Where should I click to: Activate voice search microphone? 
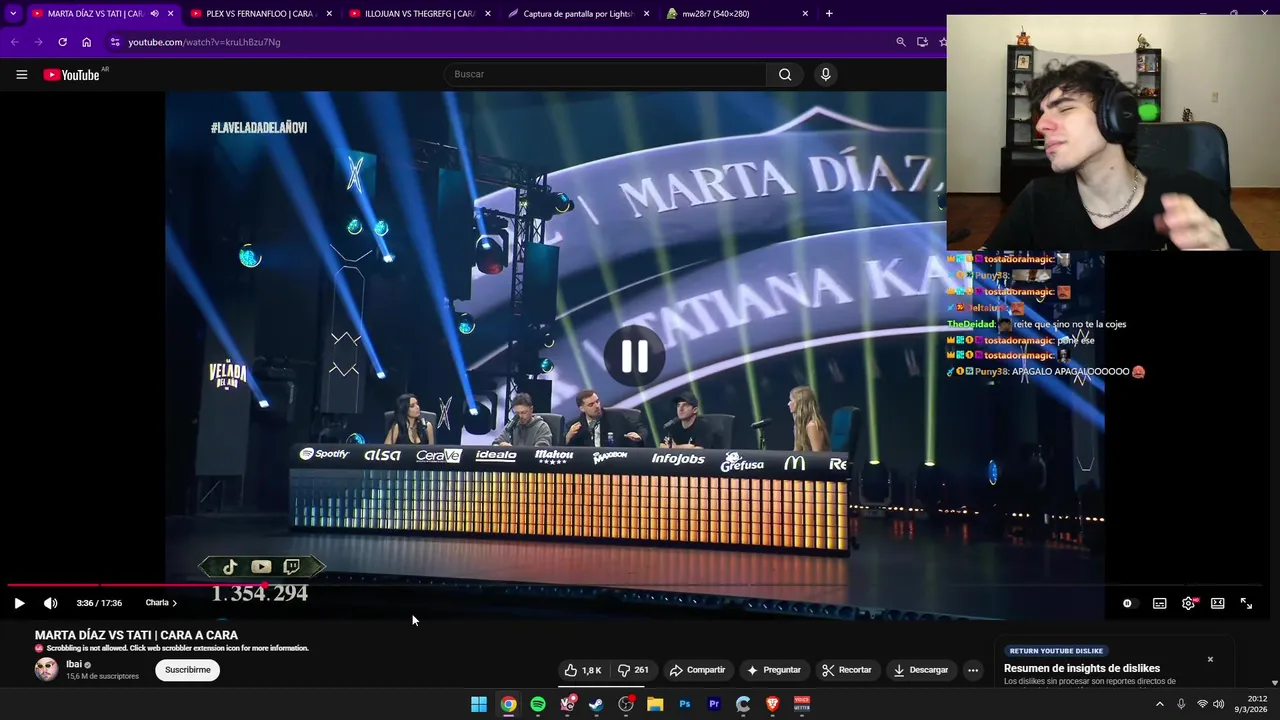pyautogui.click(x=825, y=74)
